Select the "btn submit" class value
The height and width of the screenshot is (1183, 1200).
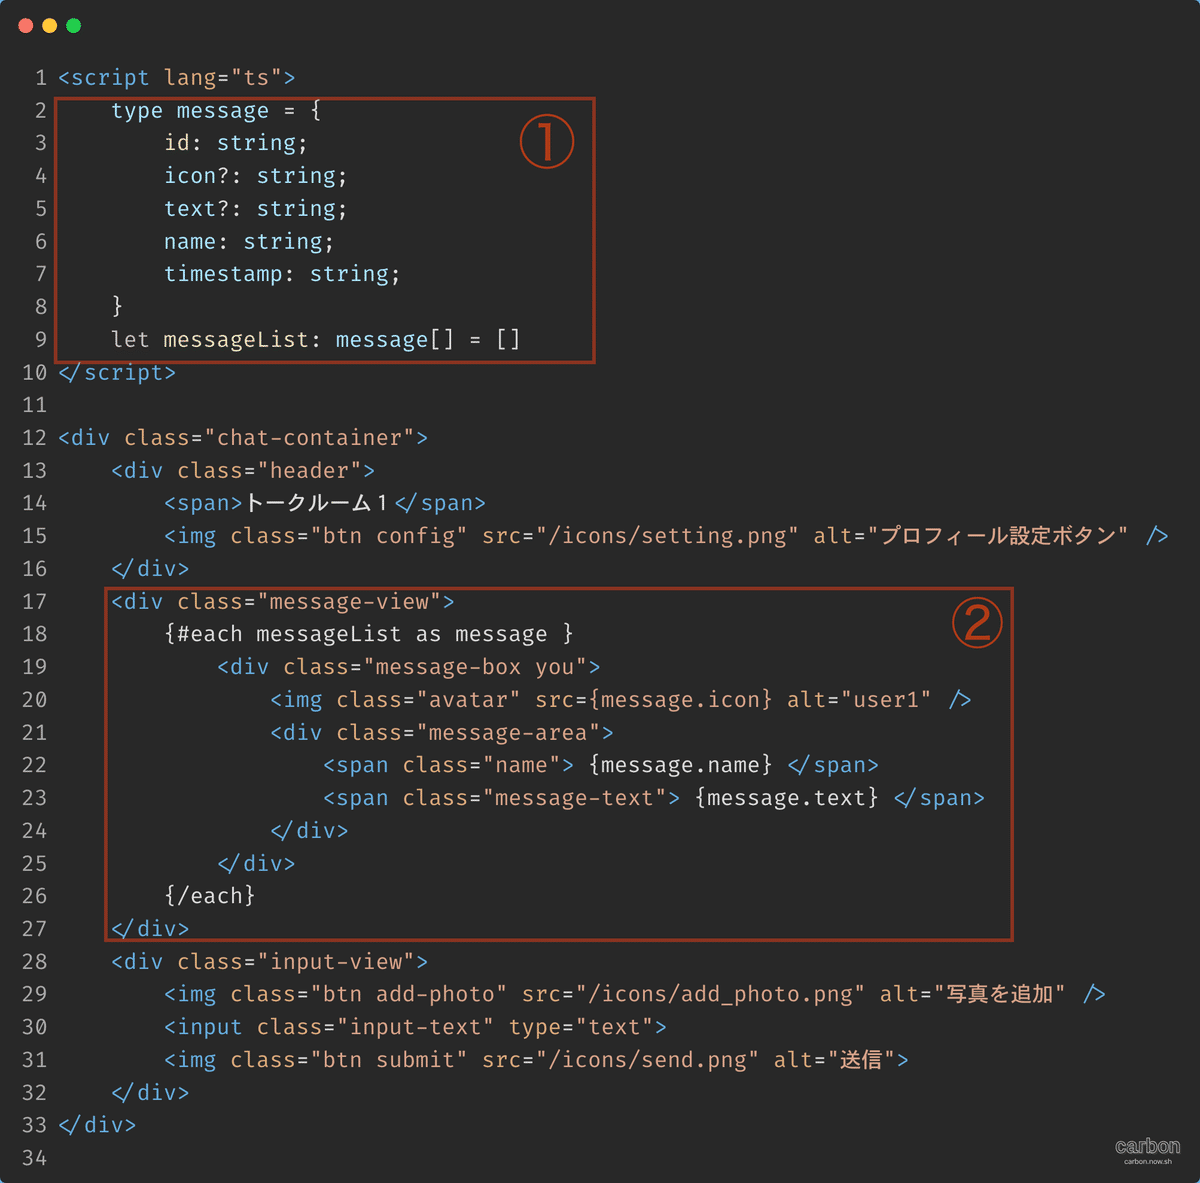pyautogui.click(x=389, y=1060)
